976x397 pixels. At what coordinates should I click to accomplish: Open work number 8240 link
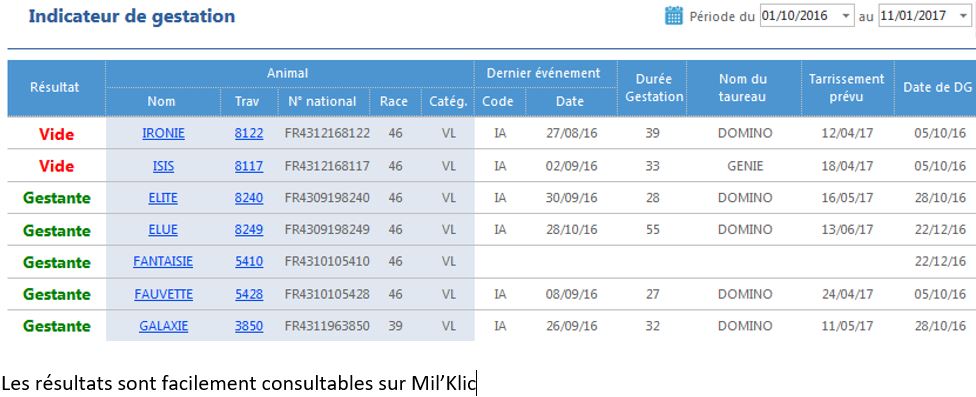point(249,198)
